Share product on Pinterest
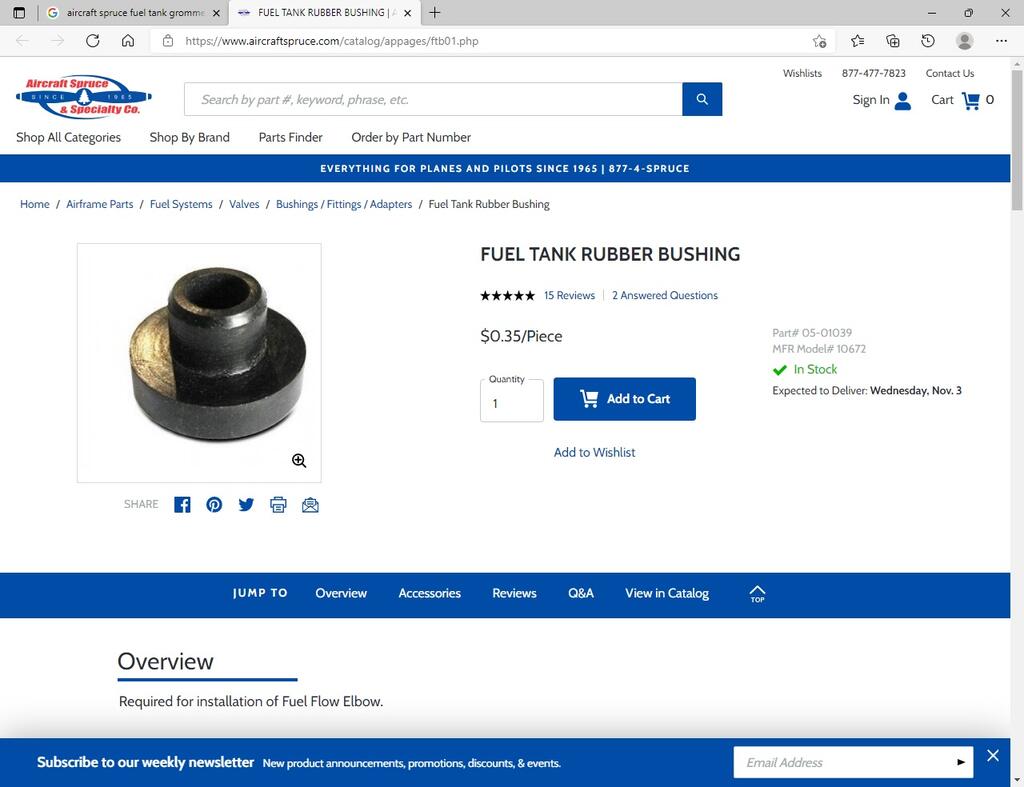This screenshot has width=1024, height=787. click(x=214, y=505)
